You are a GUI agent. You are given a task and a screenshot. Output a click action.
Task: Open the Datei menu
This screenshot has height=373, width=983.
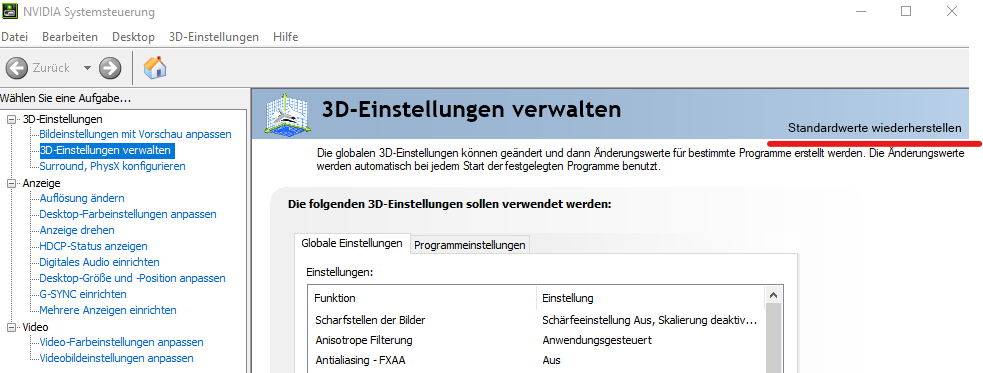(x=14, y=37)
